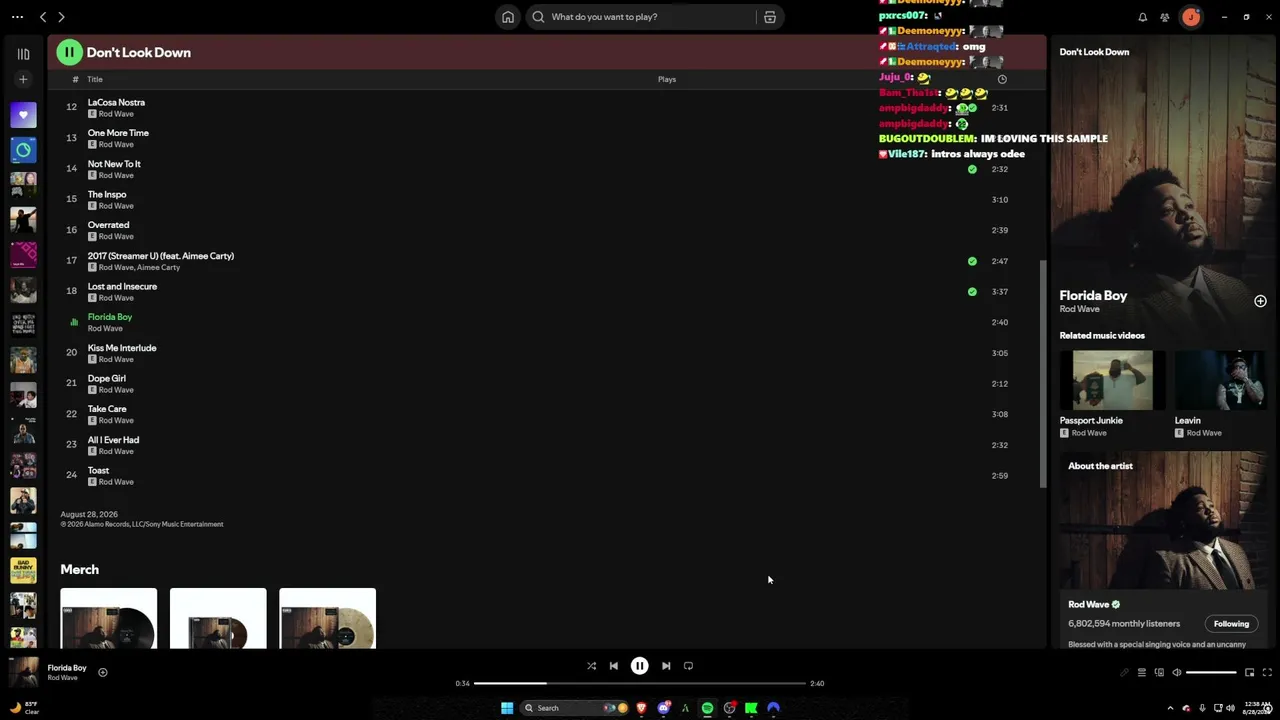1280x720 pixels.
Task: Toggle the saved checkmark on '2017 (Streamer U)'
Action: click(x=972, y=261)
